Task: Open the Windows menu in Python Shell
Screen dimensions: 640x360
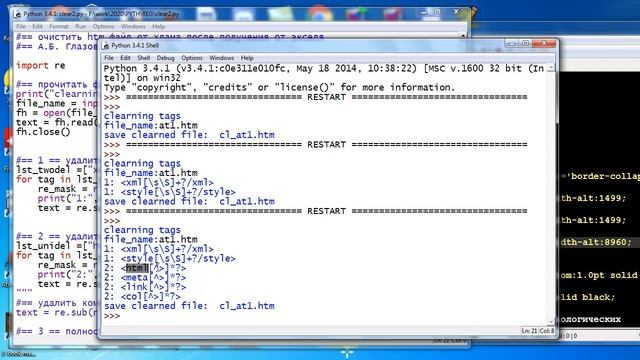Action: [221, 58]
